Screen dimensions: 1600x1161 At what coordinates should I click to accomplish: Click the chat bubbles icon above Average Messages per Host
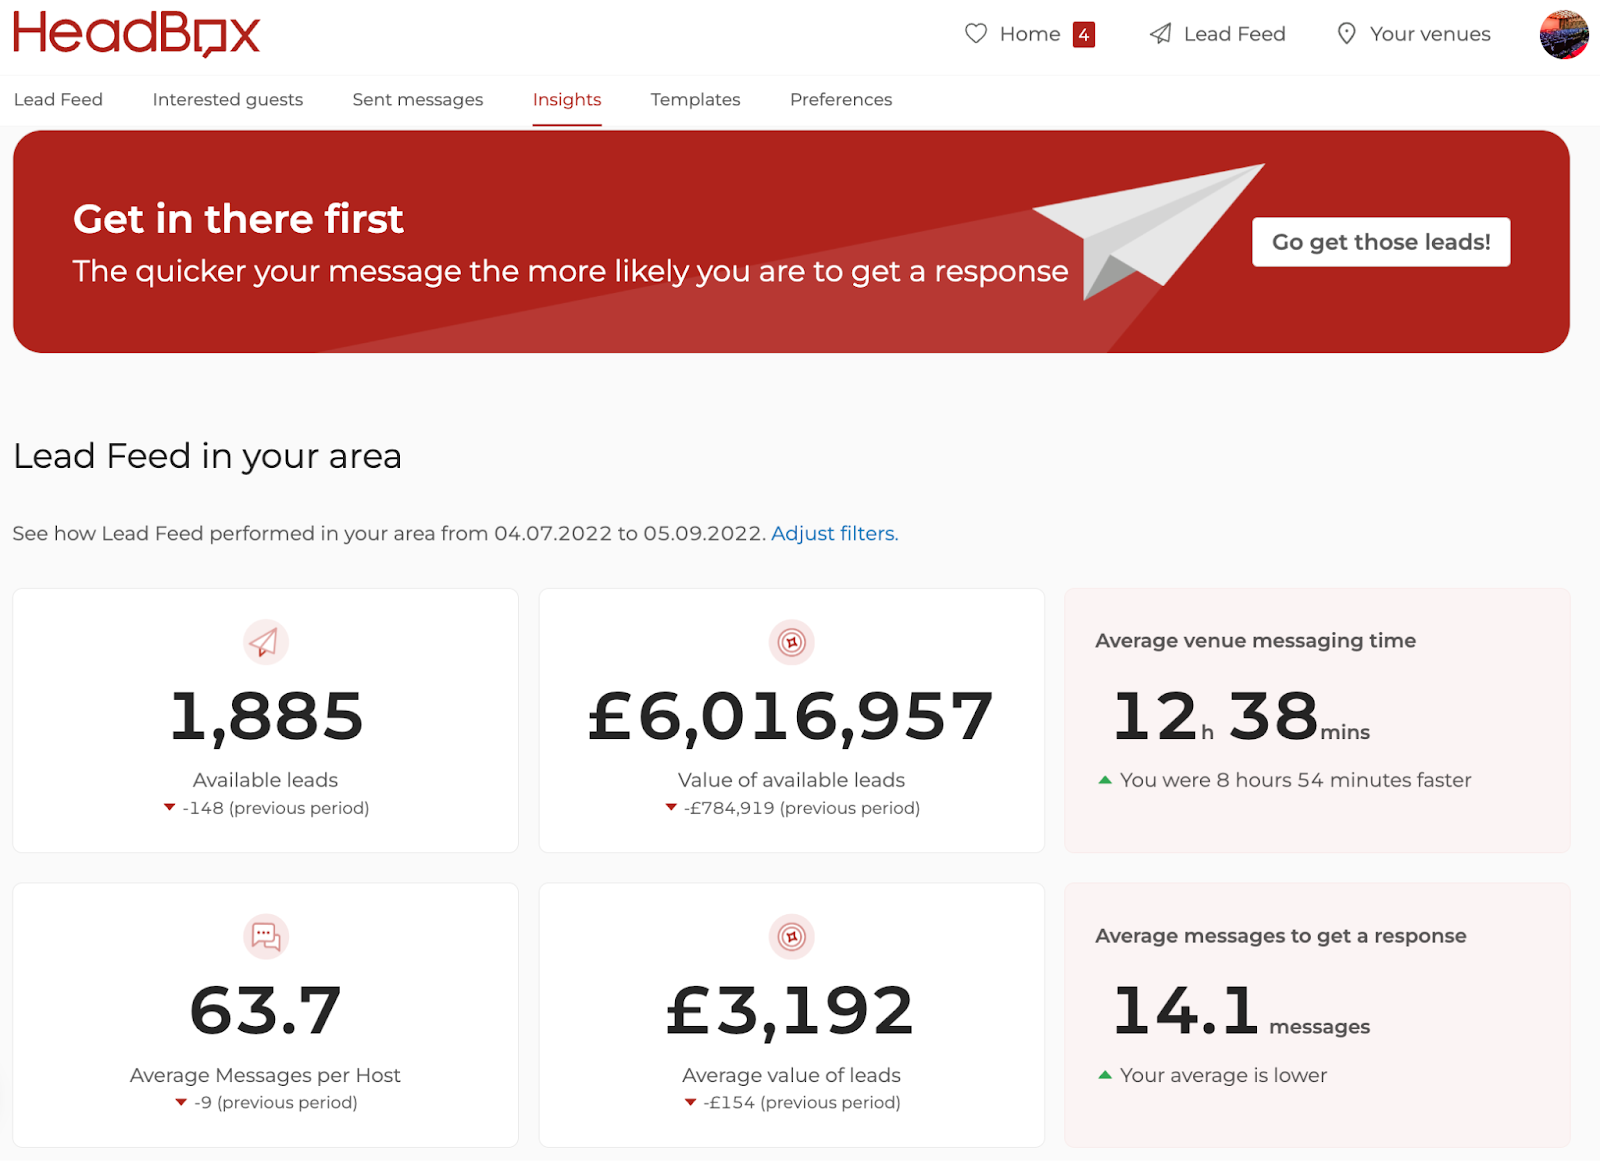click(x=265, y=937)
